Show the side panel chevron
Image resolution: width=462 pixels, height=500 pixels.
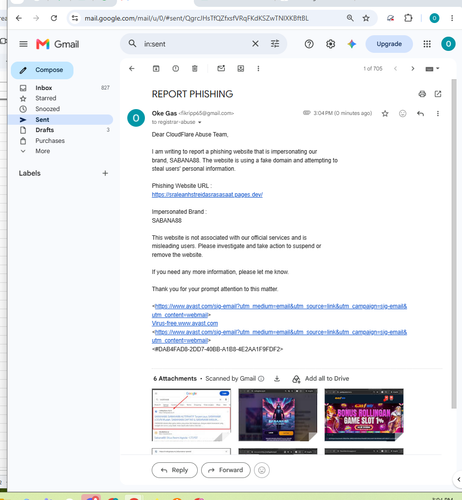pyautogui.click(x=459, y=480)
